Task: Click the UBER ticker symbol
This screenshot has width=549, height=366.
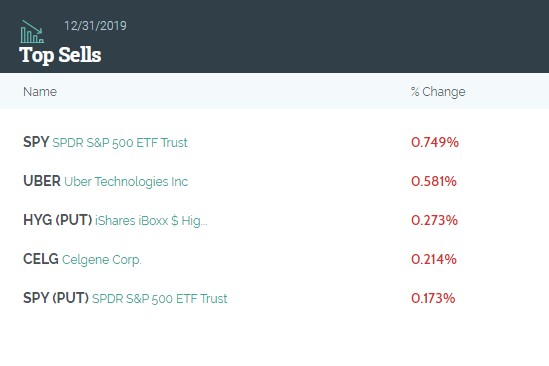Action: pyautogui.click(x=42, y=181)
